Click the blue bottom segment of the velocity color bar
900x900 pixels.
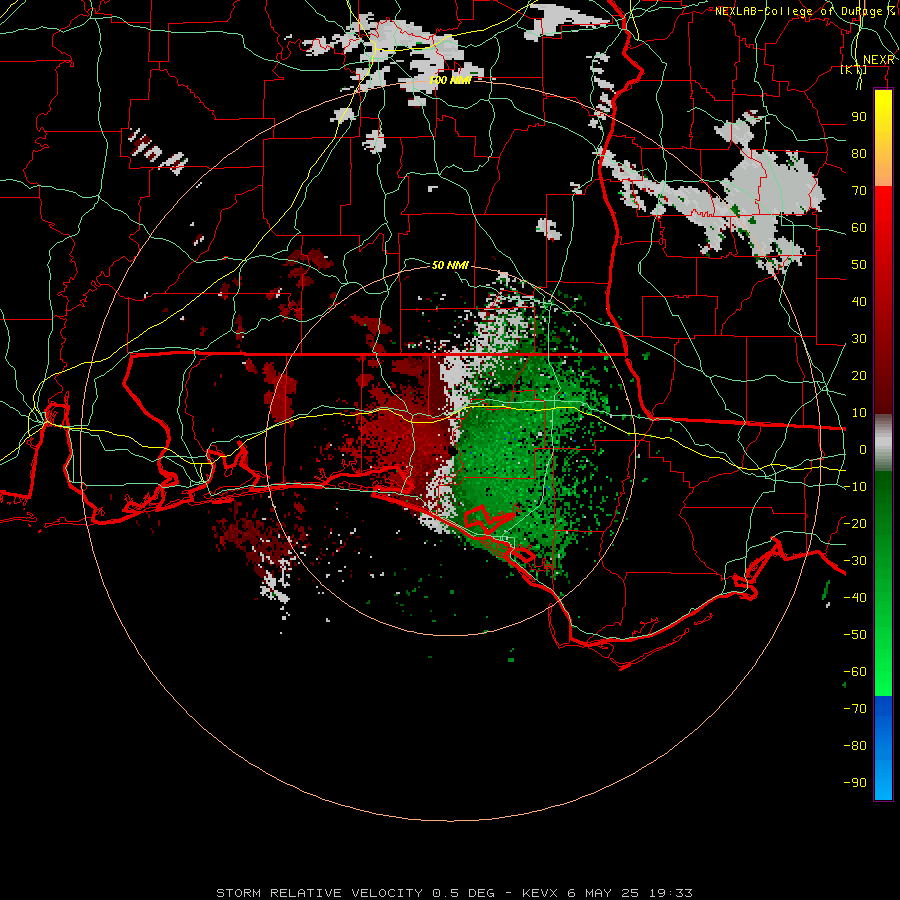pos(883,747)
